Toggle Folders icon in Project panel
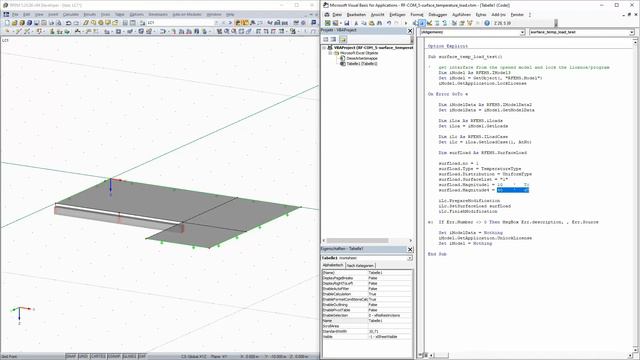This screenshot has width=640, height=360. click(343, 39)
